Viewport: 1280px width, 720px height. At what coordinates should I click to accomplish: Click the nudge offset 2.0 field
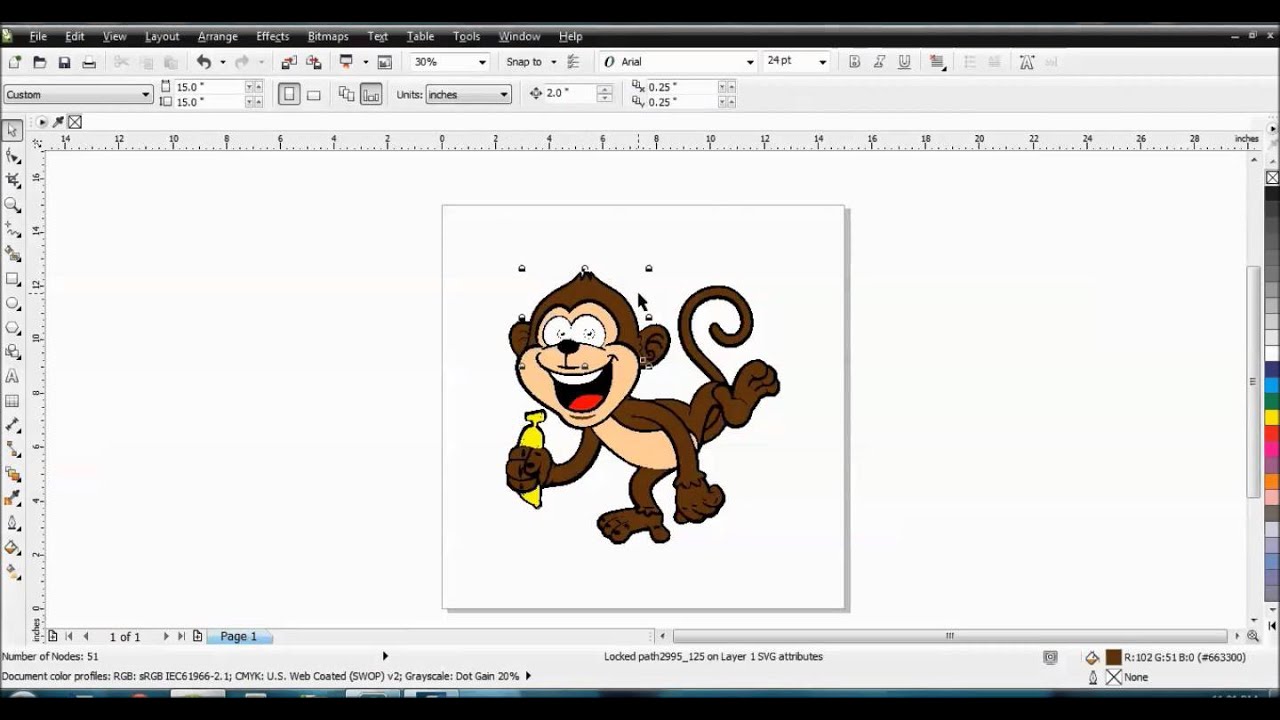(569, 93)
